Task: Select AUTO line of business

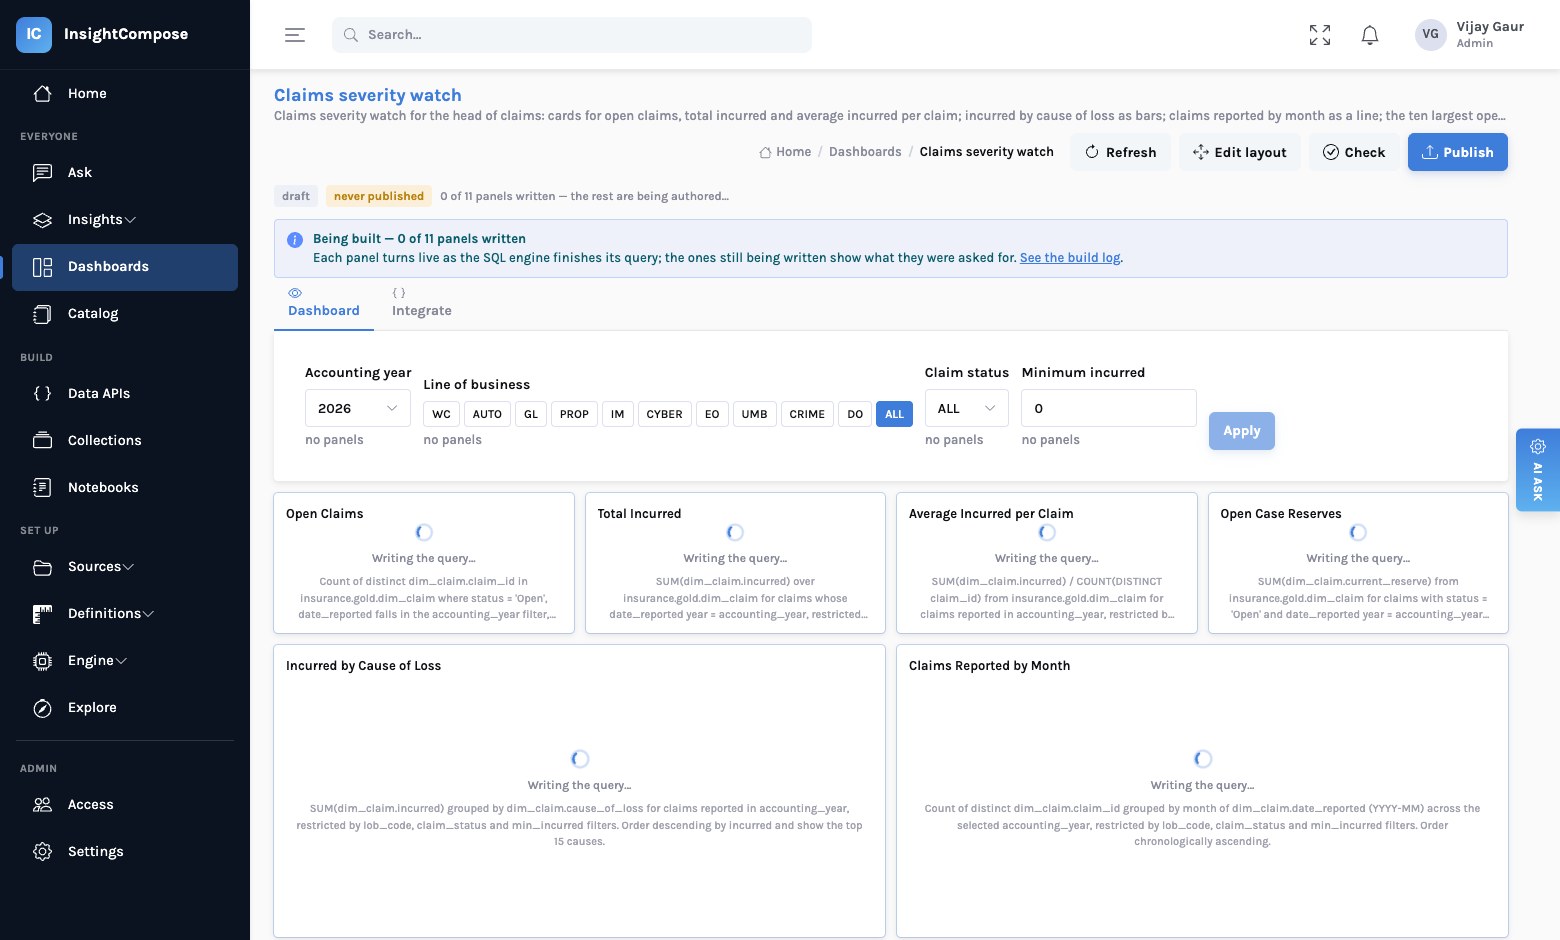Action: click(487, 414)
